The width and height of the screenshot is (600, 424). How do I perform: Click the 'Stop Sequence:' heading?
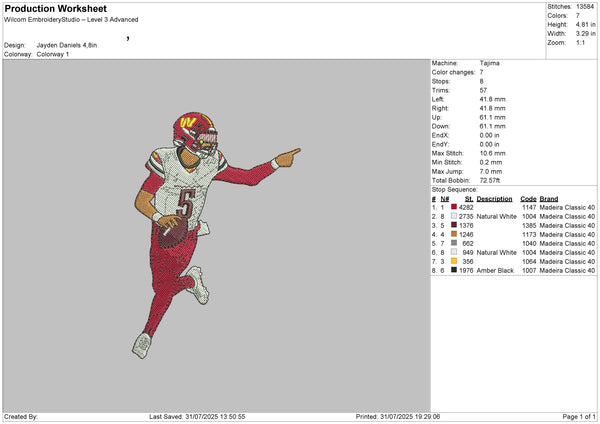(x=455, y=190)
